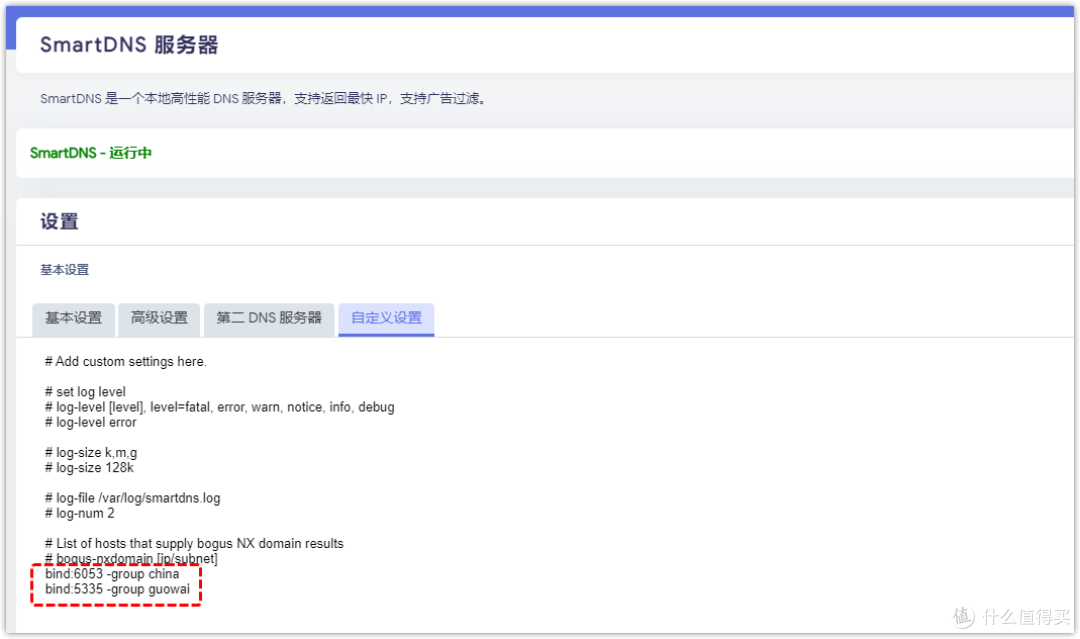This screenshot has height=639, width=1080.
Task: Select the active 自定义设置 tab
Action: coord(386,320)
